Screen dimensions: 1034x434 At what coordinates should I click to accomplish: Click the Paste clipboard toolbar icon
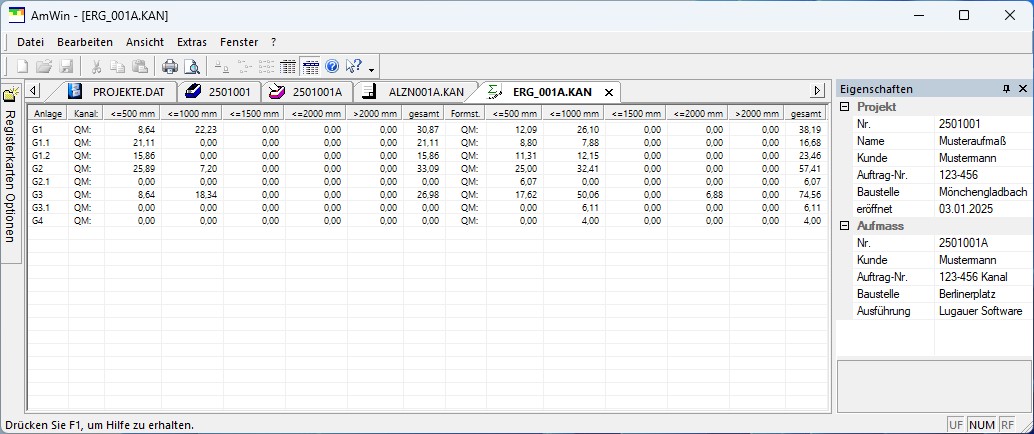click(139, 66)
